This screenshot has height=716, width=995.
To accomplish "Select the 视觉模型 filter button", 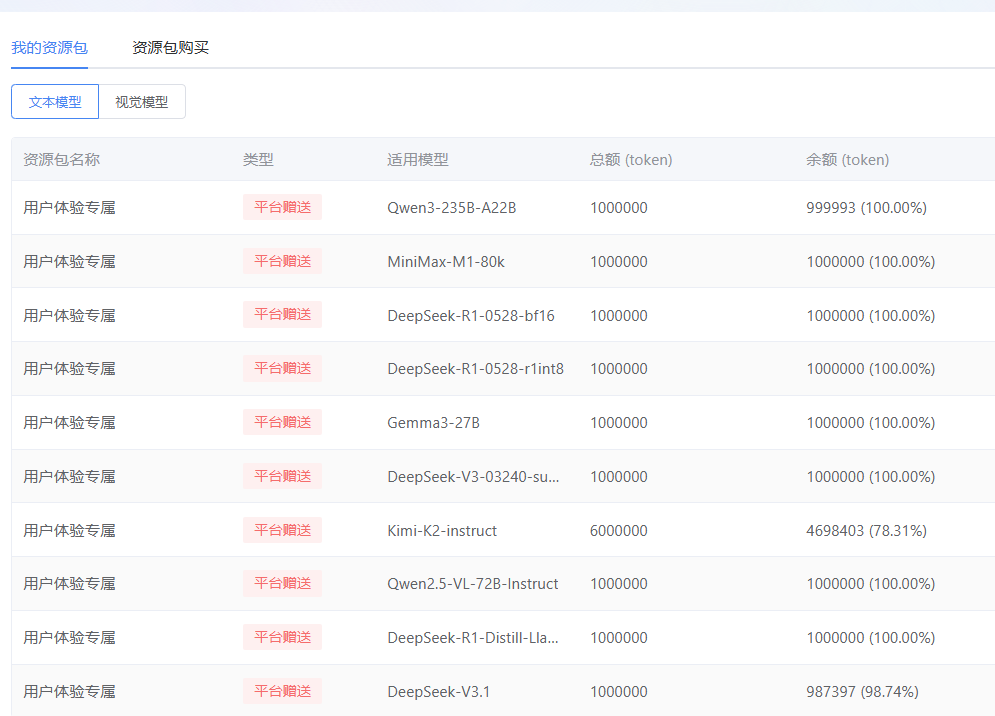I will [x=142, y=102].
